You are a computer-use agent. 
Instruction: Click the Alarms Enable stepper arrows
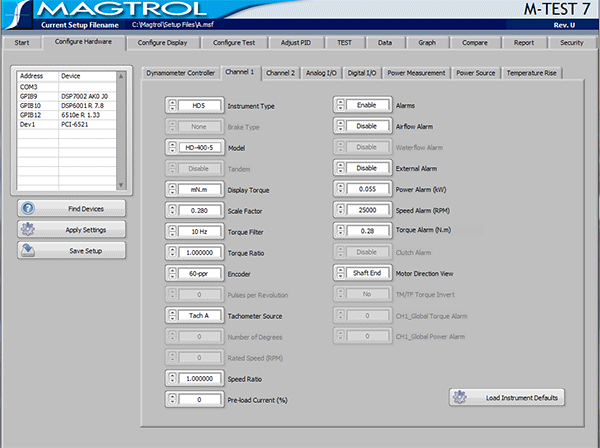(341, 105)
